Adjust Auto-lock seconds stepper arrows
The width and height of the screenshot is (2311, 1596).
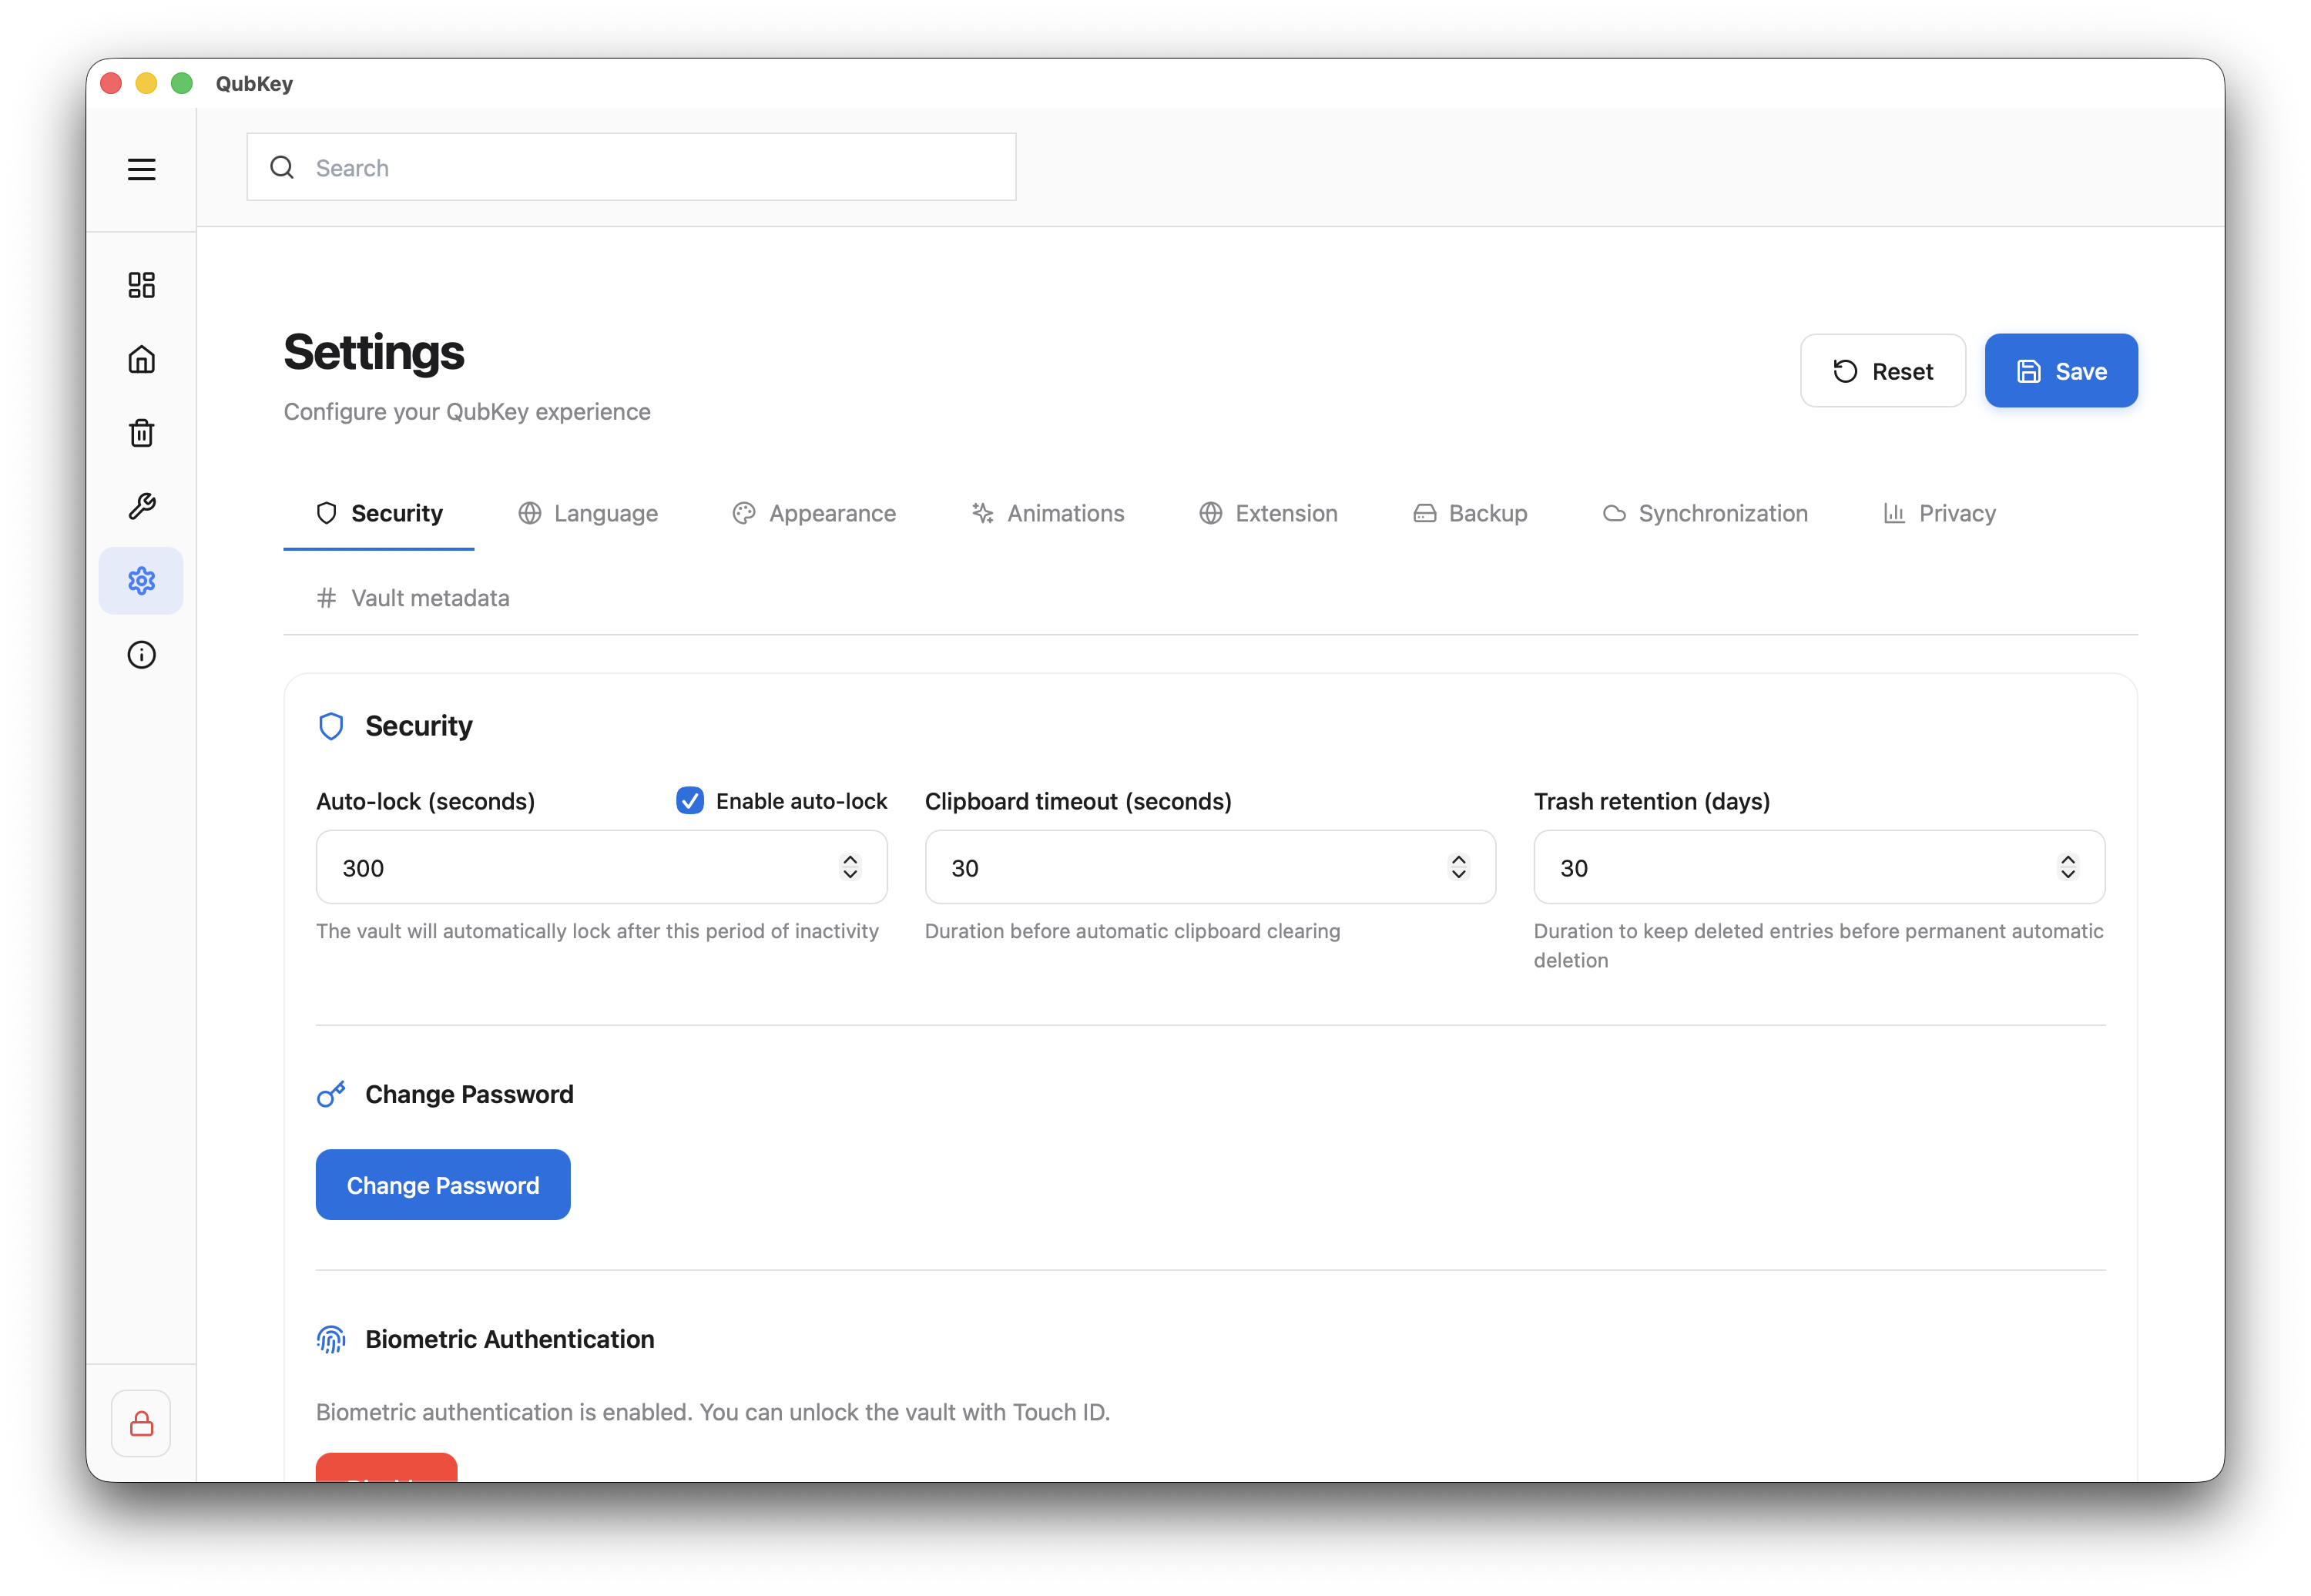click(850, 867)
